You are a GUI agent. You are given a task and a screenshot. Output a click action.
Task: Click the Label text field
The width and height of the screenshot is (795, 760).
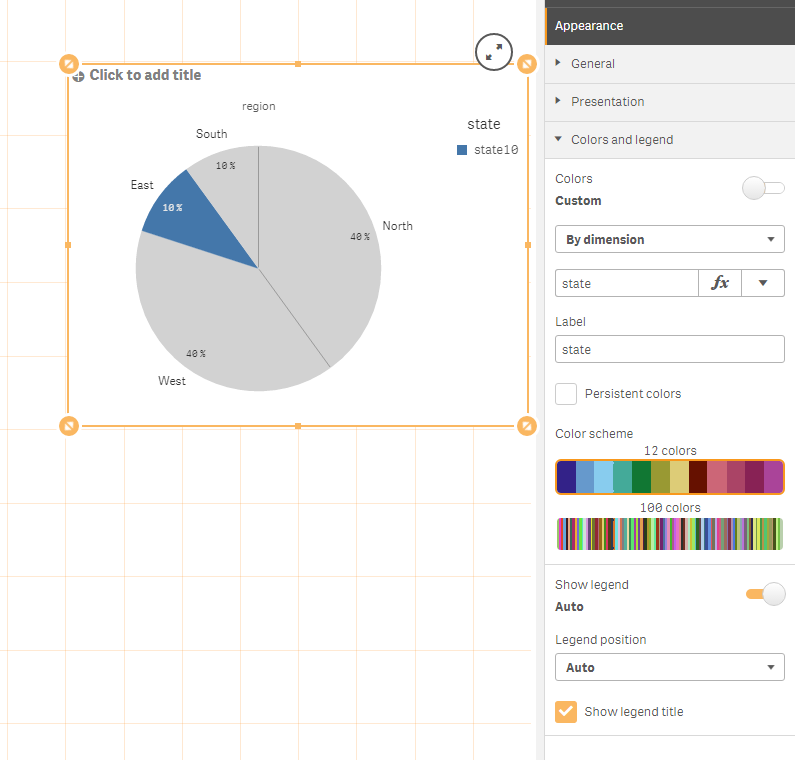pyautogui.click(x=669, y=349)
